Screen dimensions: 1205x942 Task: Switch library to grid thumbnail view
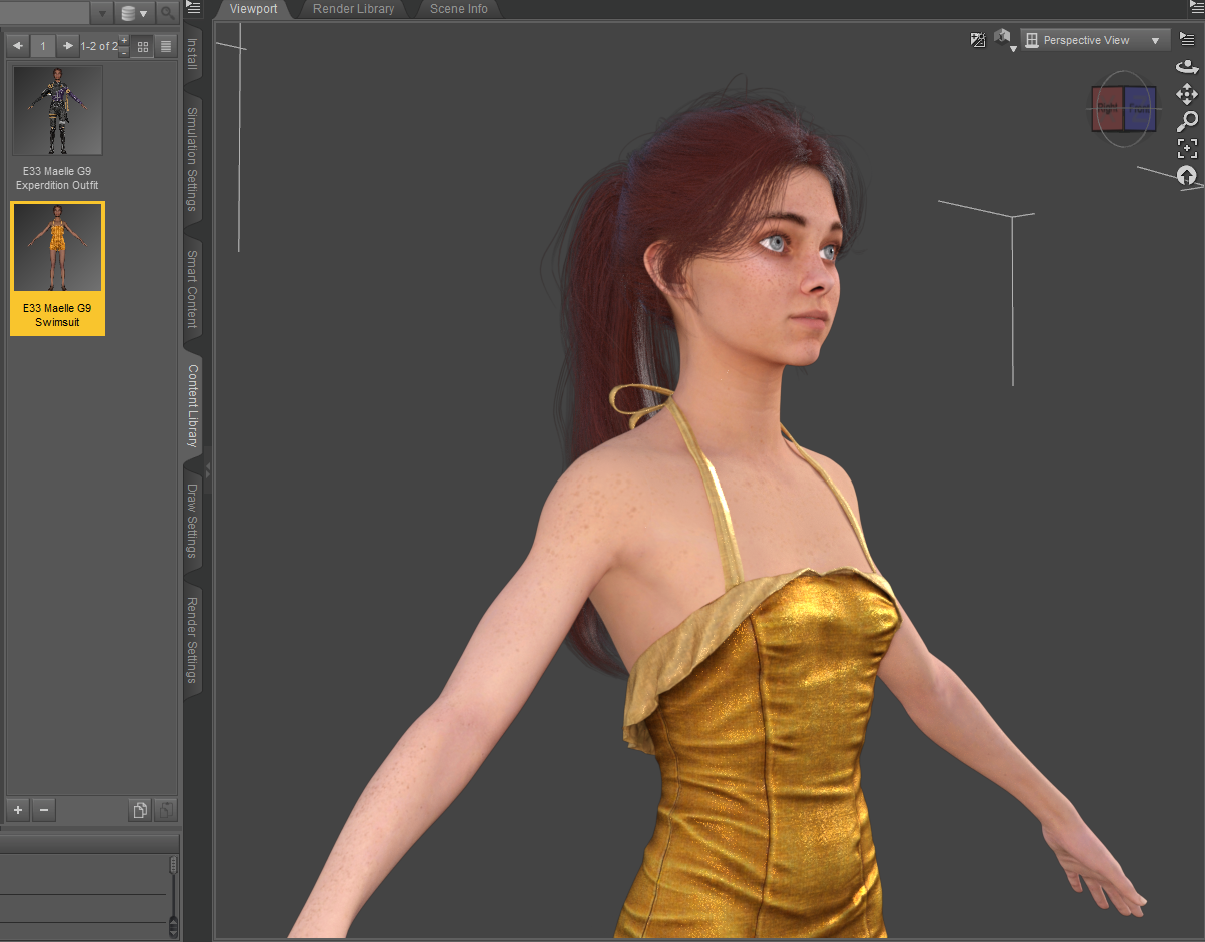tap(143, 46)
